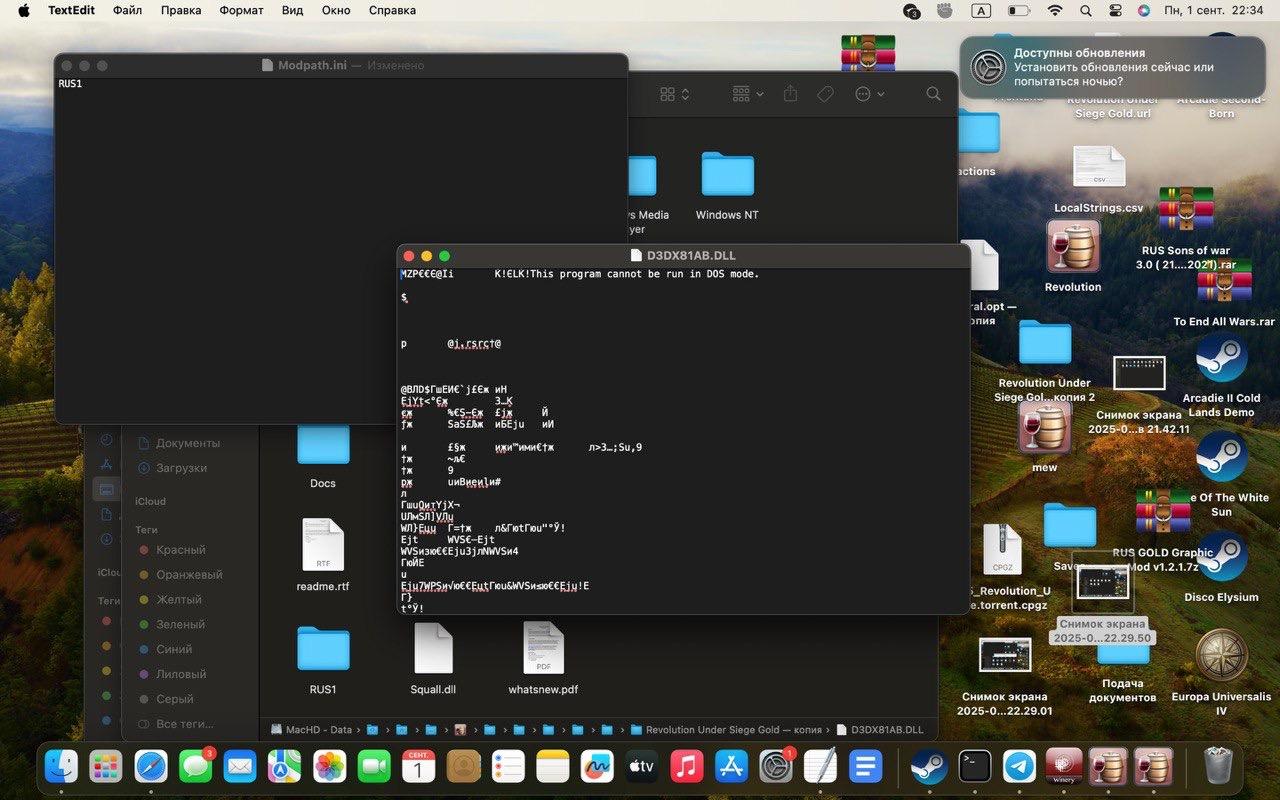Click the Share icon in Finder toolbar

[x=790, y=93]
